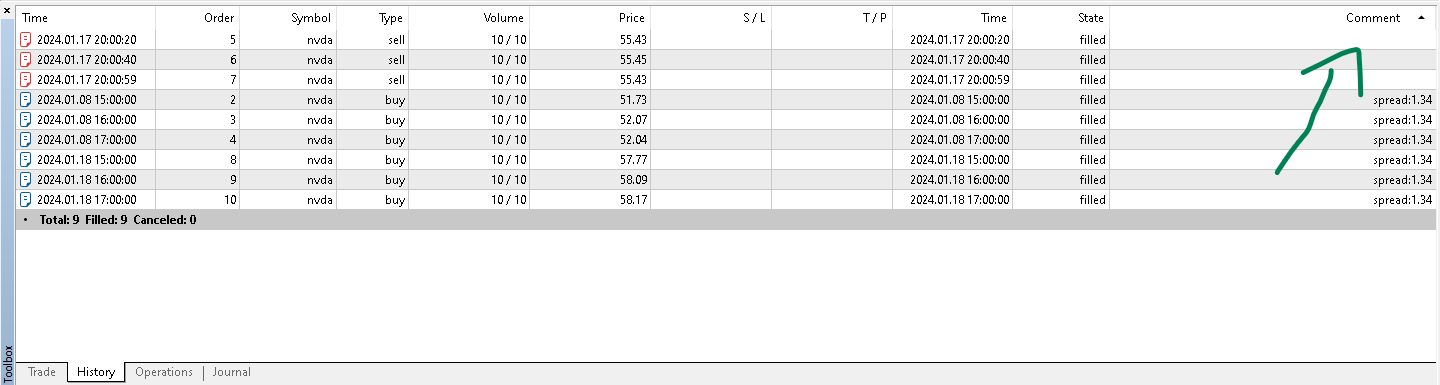Click the Toolbox vertical panel label
Image resolution: width=1440 pixels, height=385 pixels.
(x=8, y=364)
